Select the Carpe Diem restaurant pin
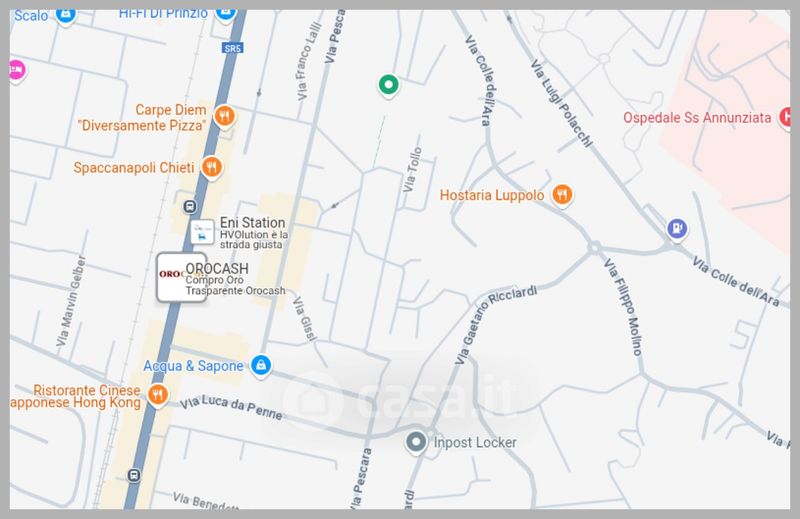Image resolution: width=800 pixels, height=519 pixels. (x=224, y=117)
